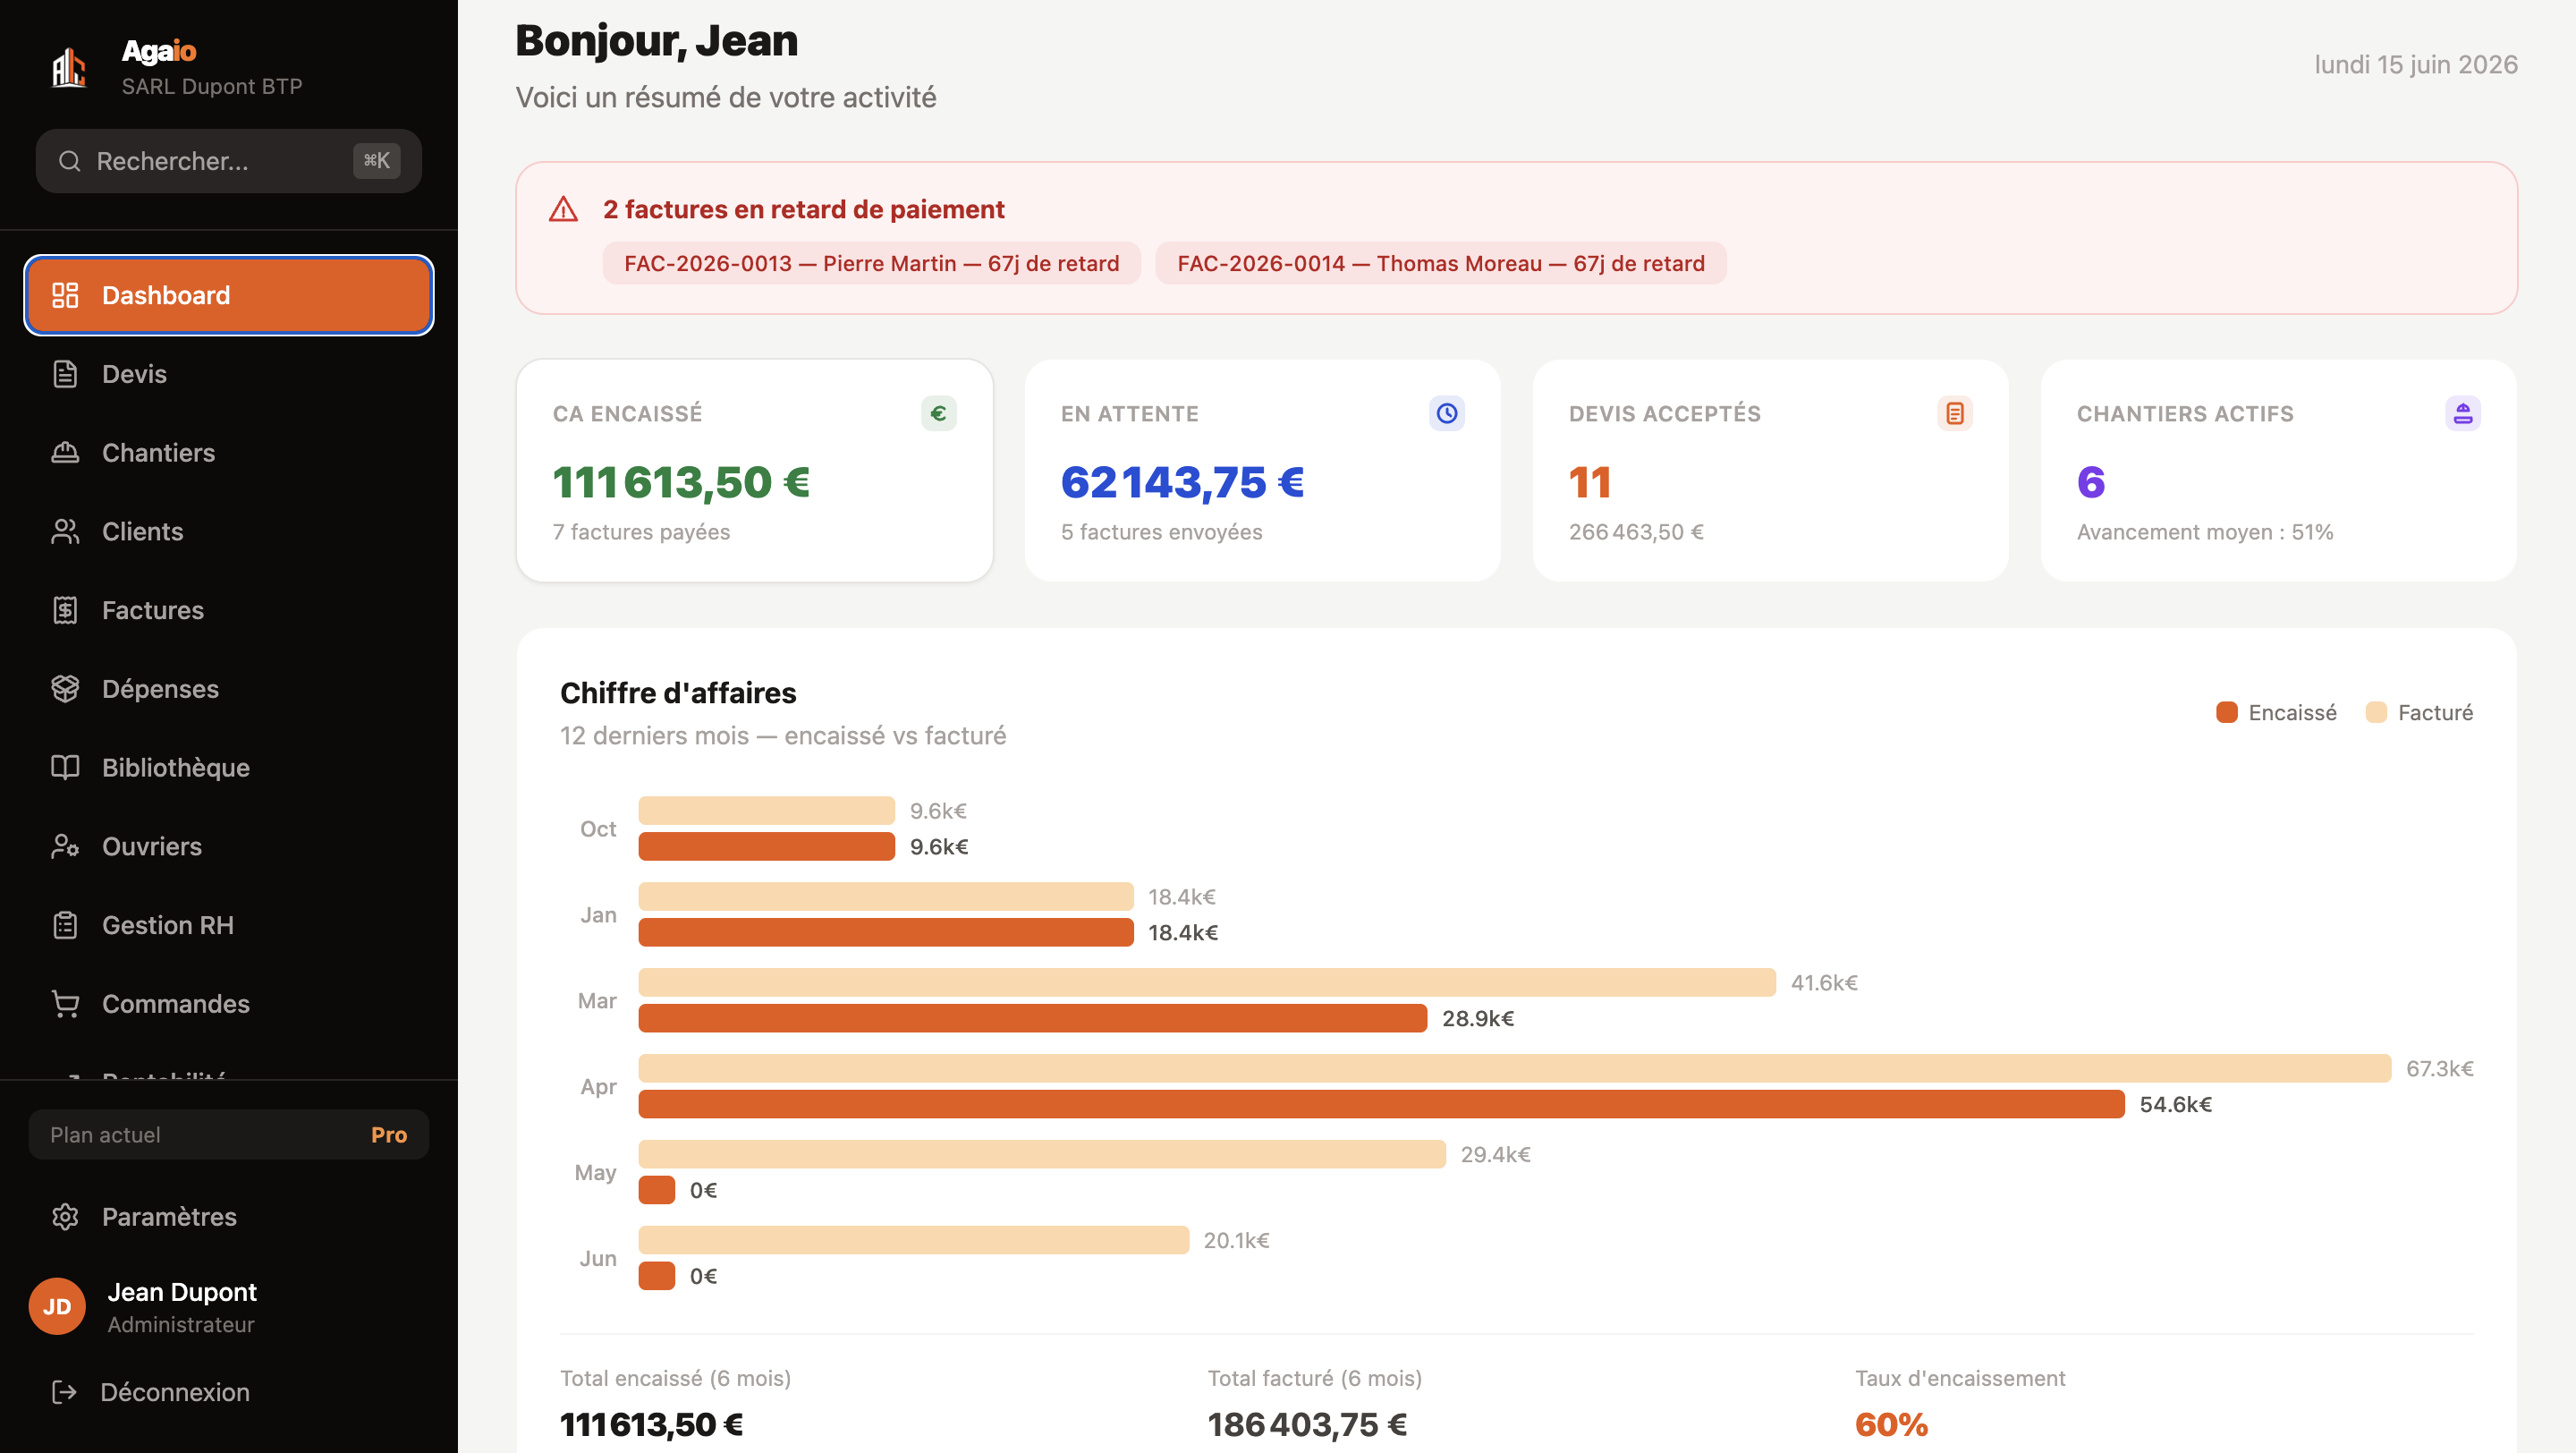Click 'Avancement moyen : 51%' text
The height and width of the screenshot is (1453, 2576).
pos(2205,532)
